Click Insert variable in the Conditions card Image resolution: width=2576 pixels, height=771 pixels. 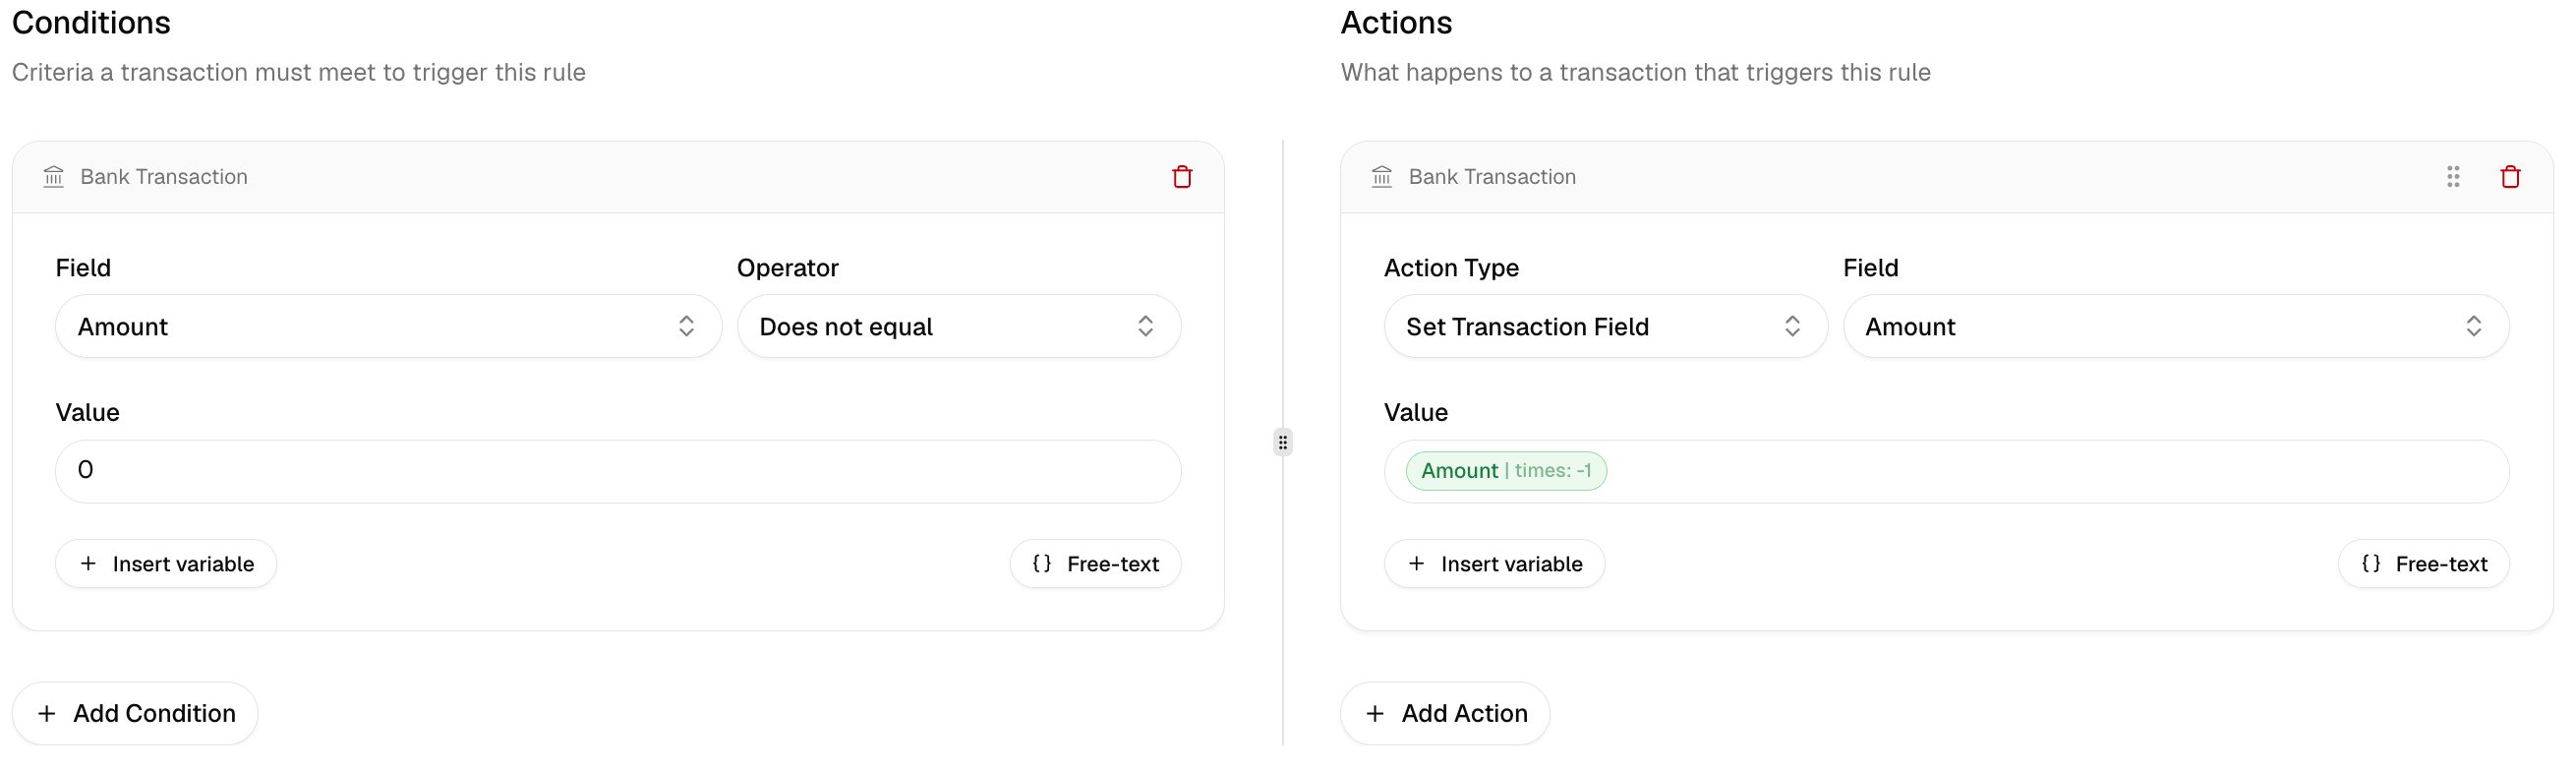pos(166,564)
